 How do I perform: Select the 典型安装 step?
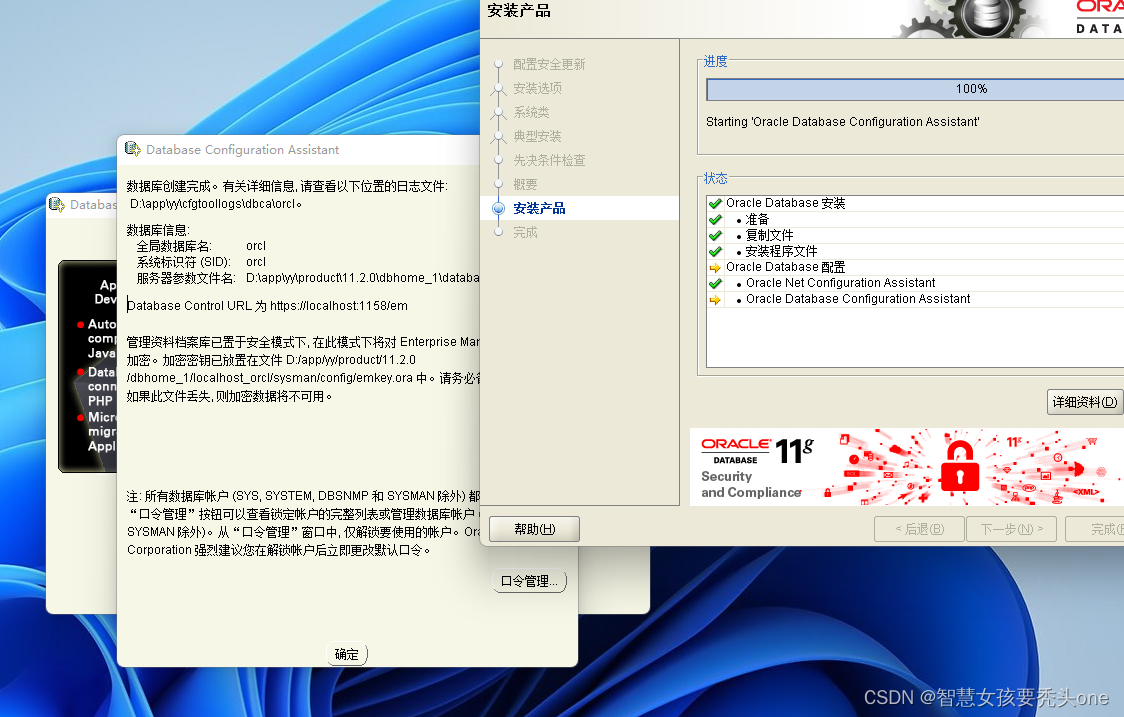[538, 136]
